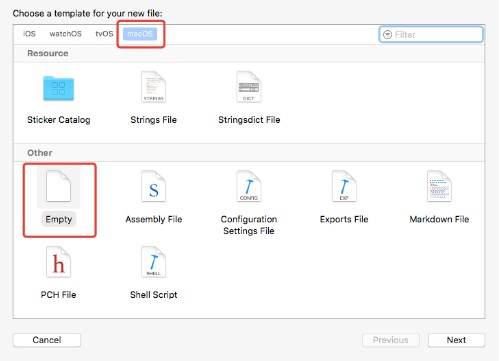Choose the Shell Script template icon
The image size is (500, 361).
pos(153,262)
